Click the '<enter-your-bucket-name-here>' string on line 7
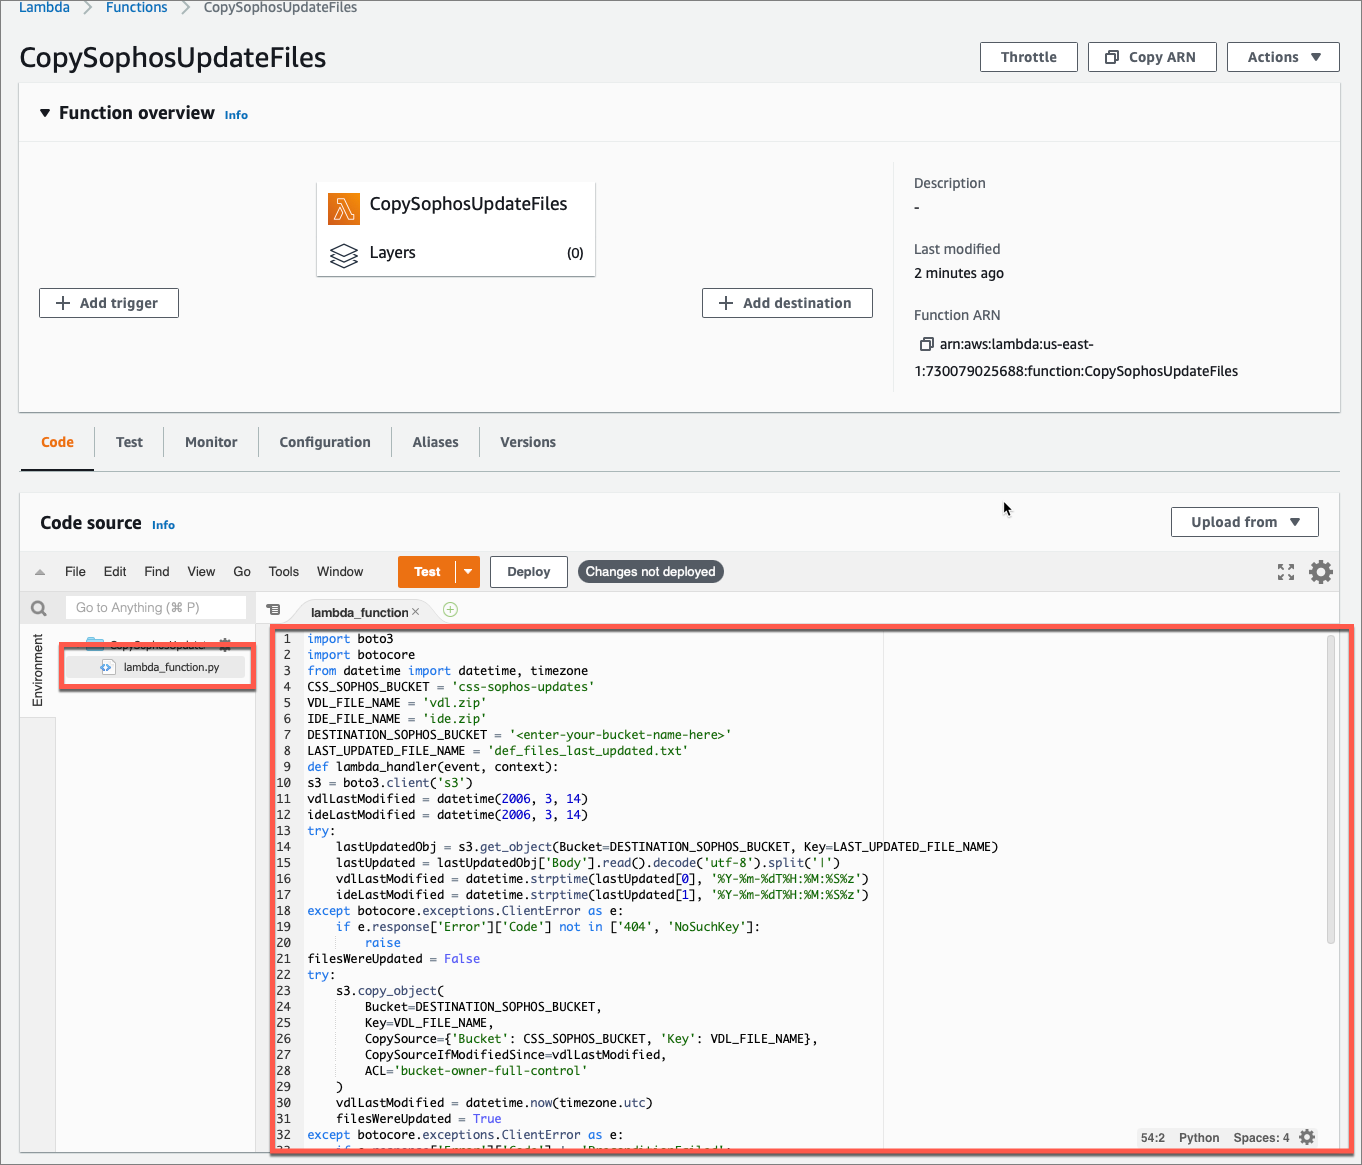The width and height of the screenshot is (1362, 1165). [x=620, y=735]
